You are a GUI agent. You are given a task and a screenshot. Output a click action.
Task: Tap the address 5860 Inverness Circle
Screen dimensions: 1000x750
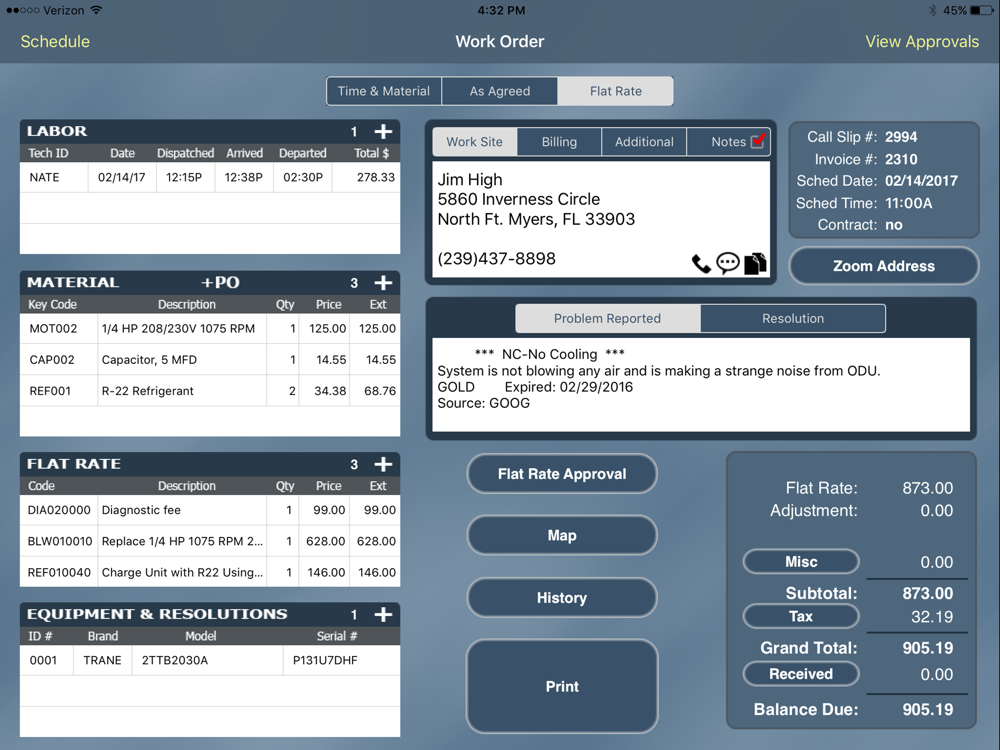click(x=518, y=199)
